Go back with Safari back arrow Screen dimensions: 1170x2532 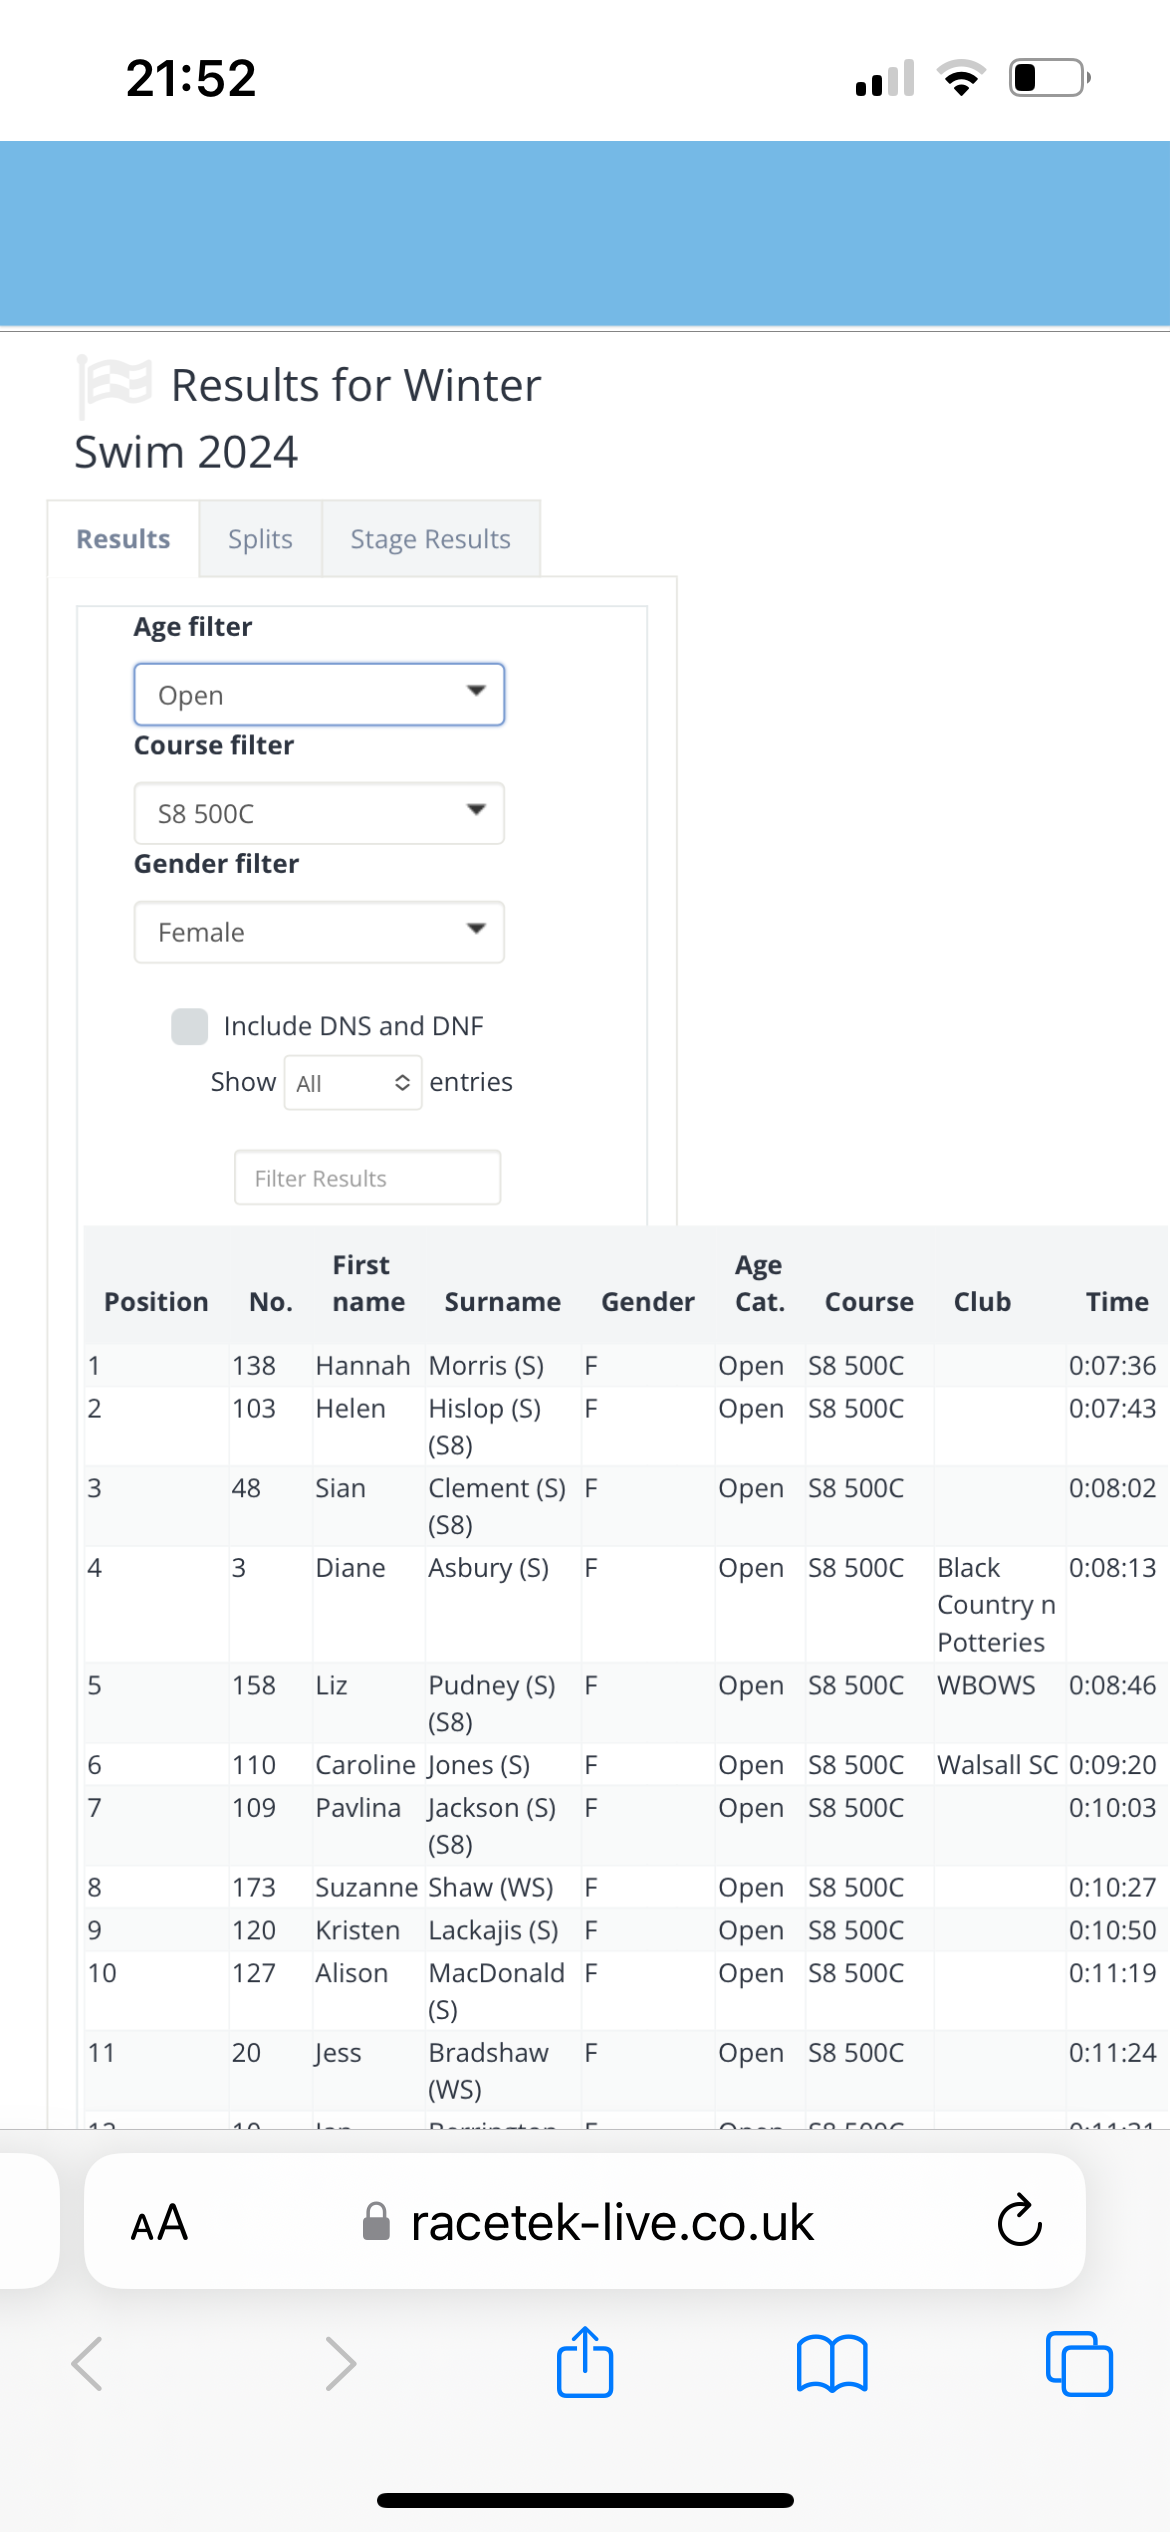88,2364
